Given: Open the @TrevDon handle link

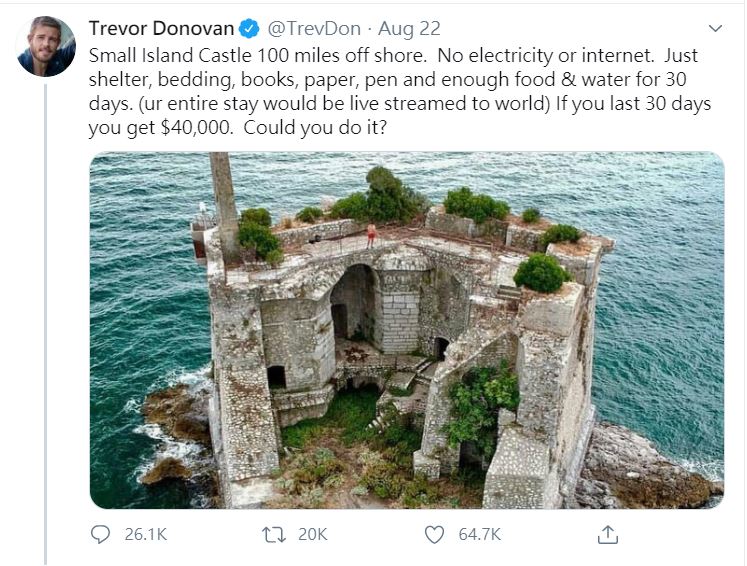Looking at the screenshot, I should [314, 29].
